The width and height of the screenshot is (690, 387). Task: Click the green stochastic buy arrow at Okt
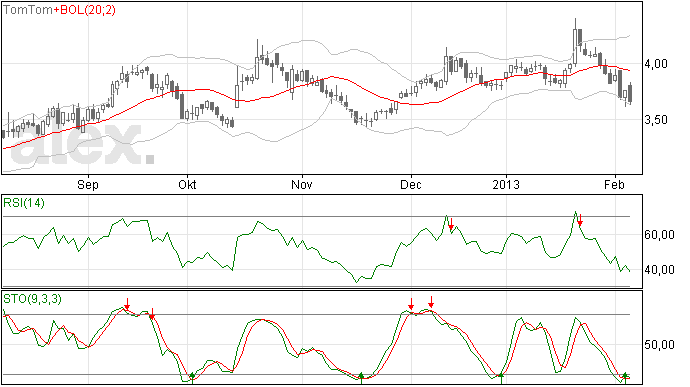(x=192, y=378)
